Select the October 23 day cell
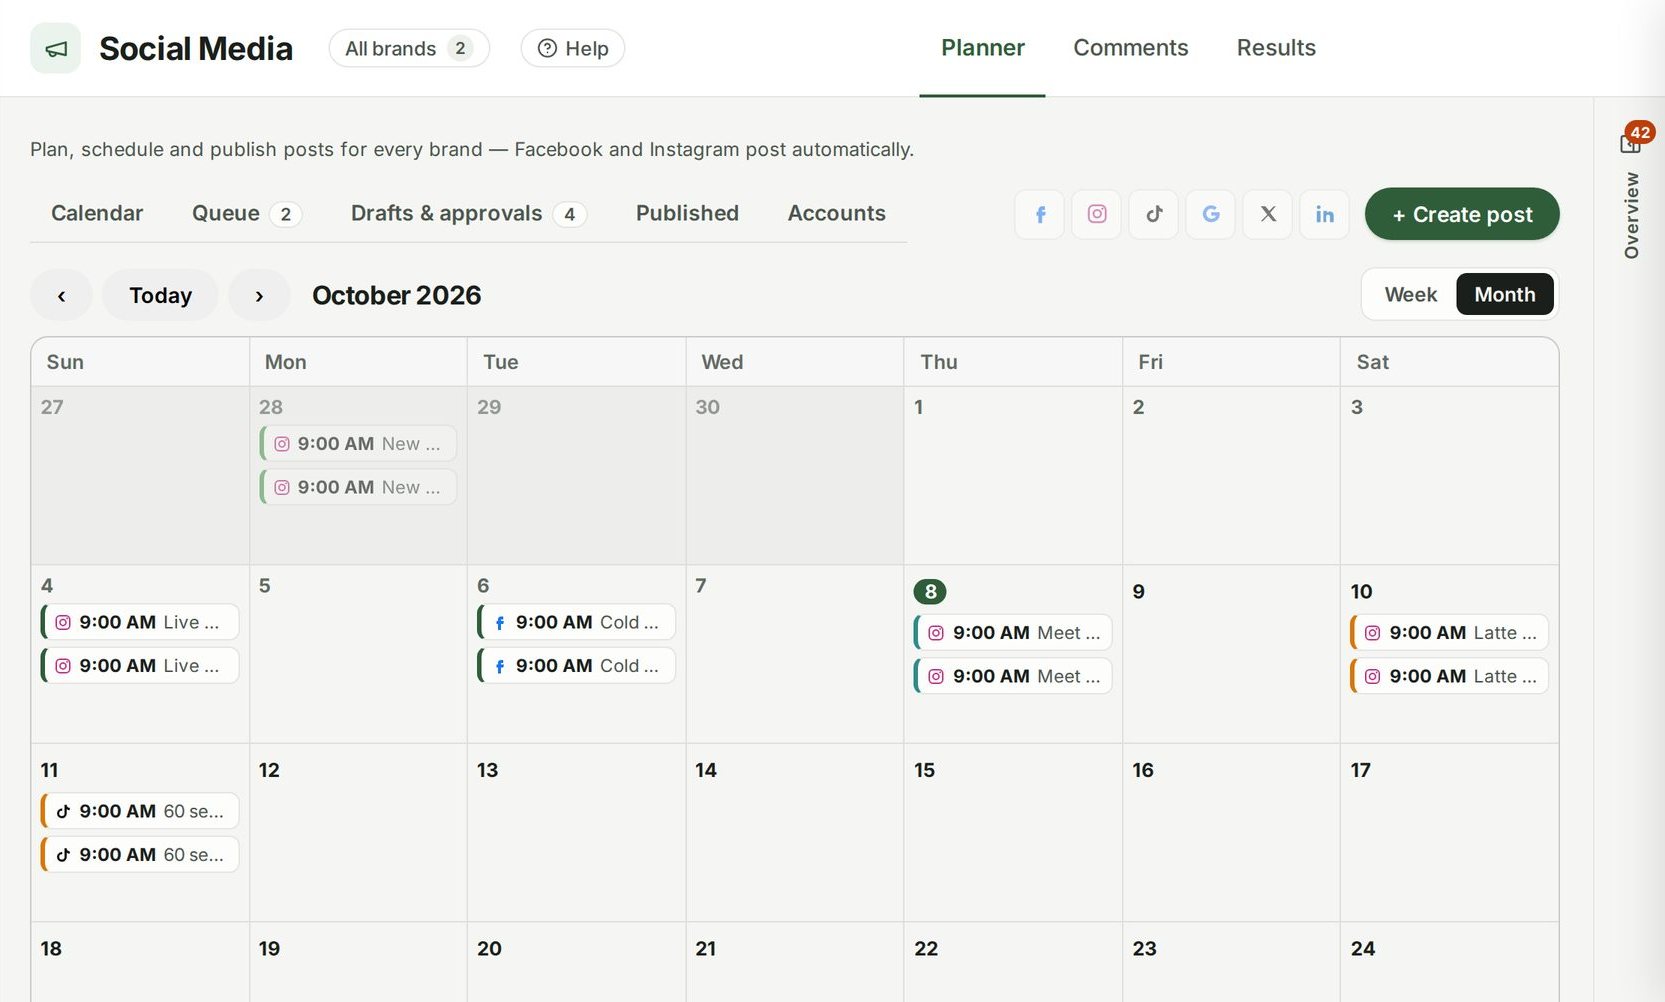Viewport: 1665px width, 1002px height. pyautogui.click(x=1231, y=963)
